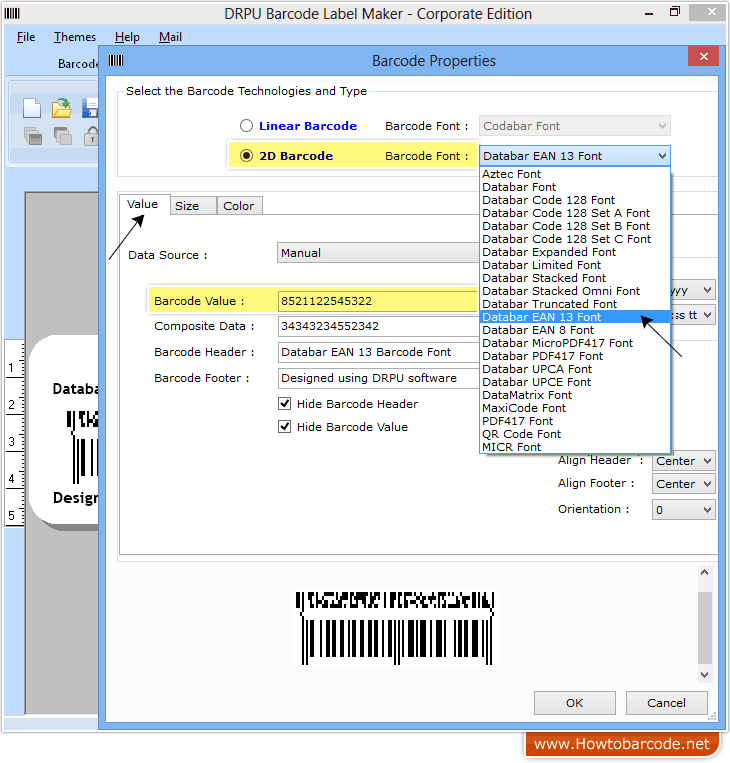
Task: Click the Cancel button
Action: [x=666, y=703]
